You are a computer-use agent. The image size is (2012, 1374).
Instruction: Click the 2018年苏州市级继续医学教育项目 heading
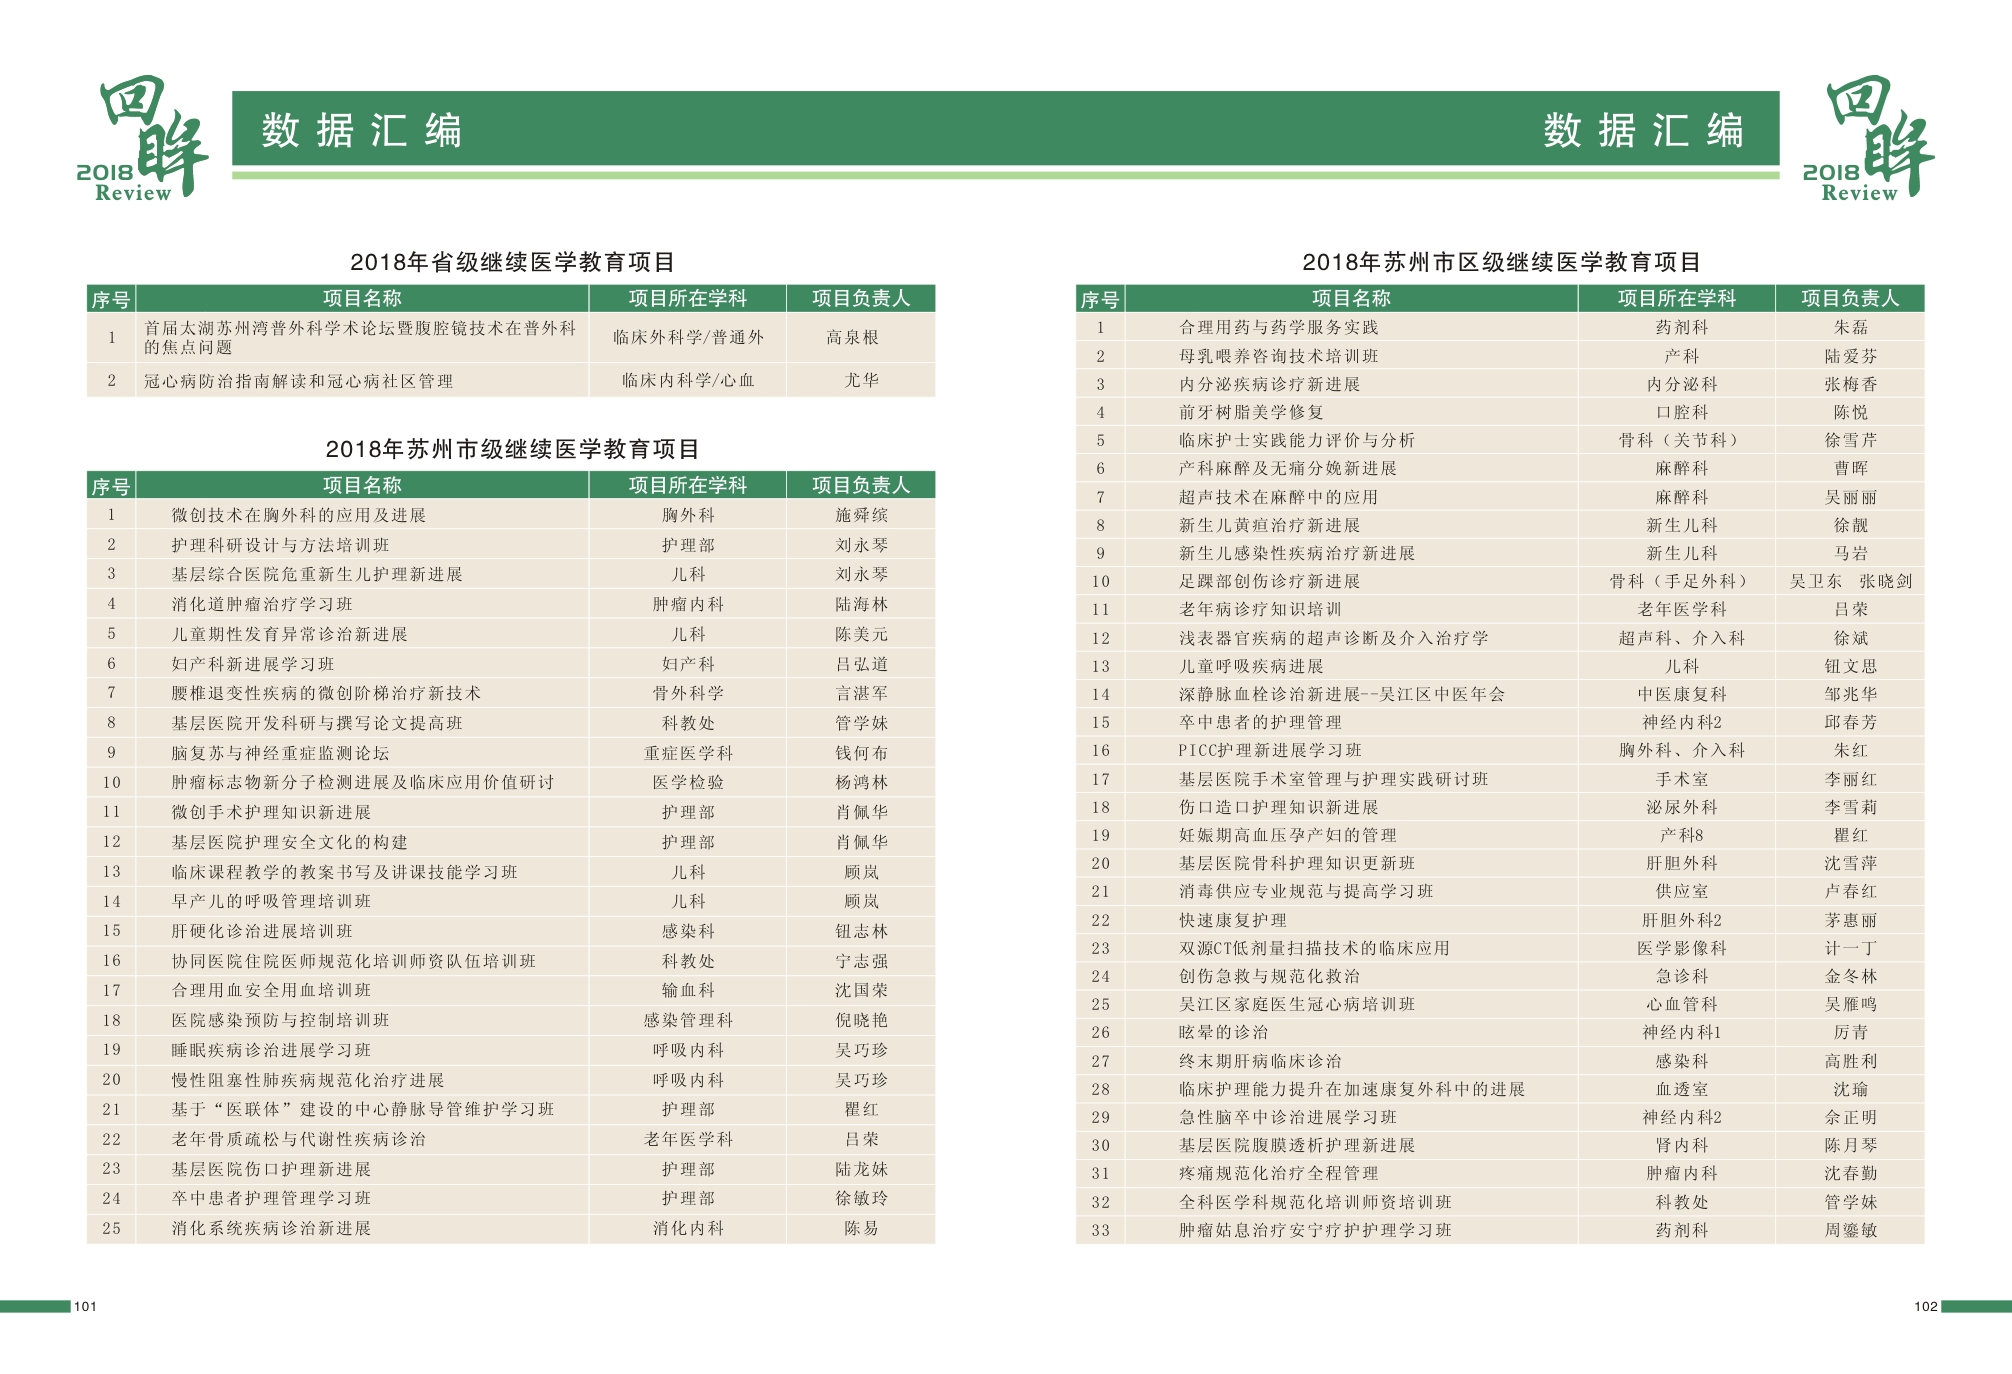point(512,449)
